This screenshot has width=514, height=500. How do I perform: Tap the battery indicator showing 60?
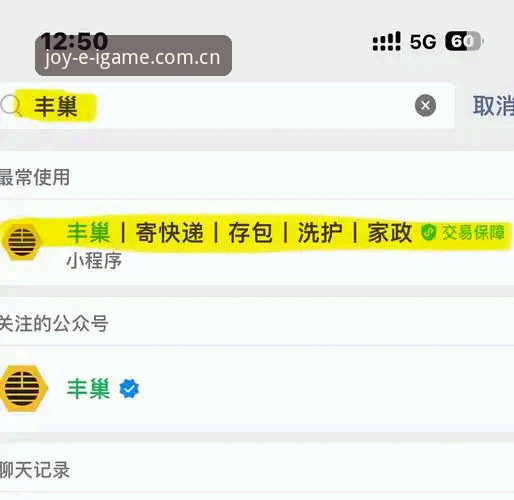tap(464, 41)
